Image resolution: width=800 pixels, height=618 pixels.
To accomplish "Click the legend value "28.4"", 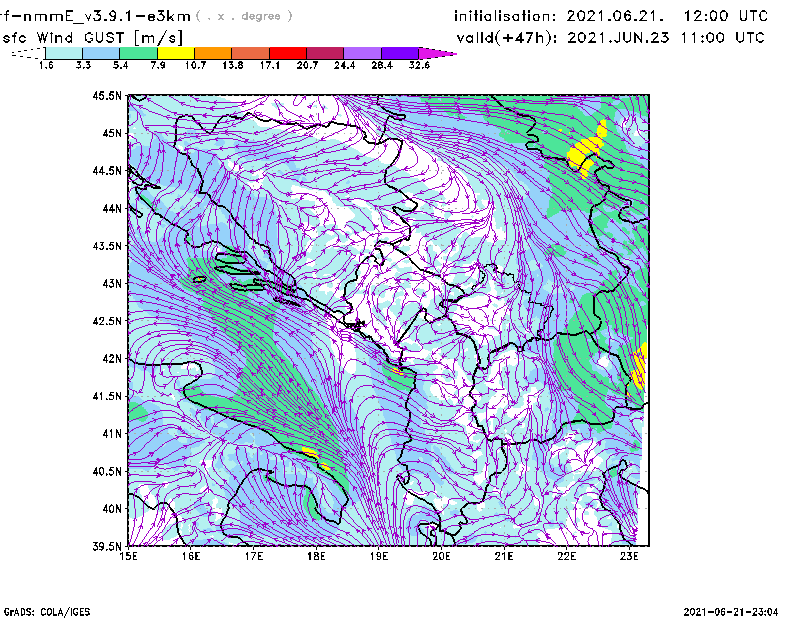I will point(382,65).
